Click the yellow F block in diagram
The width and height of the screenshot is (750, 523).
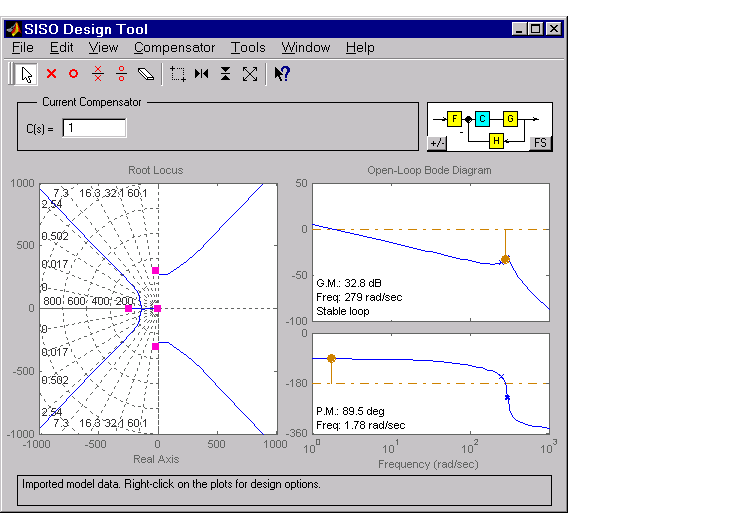pos(453,119)
